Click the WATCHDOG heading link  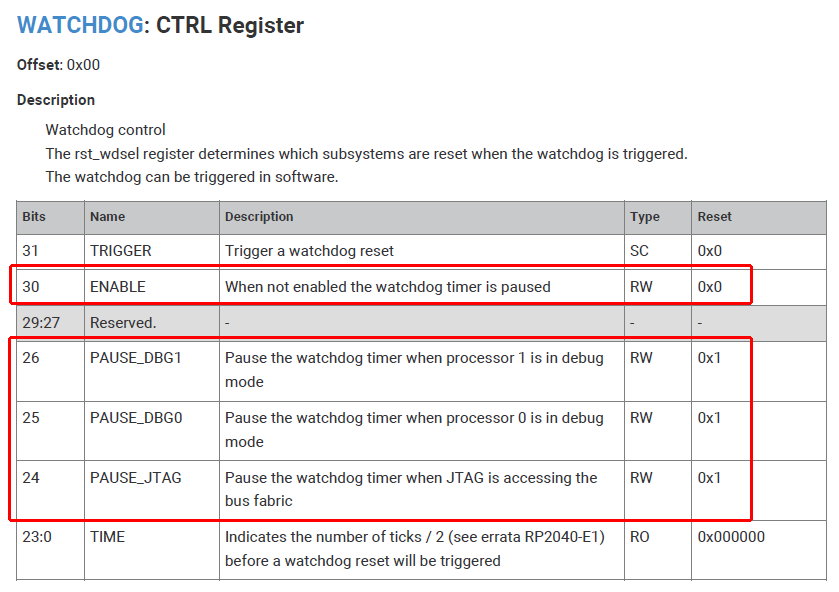[x=80, y=25]
